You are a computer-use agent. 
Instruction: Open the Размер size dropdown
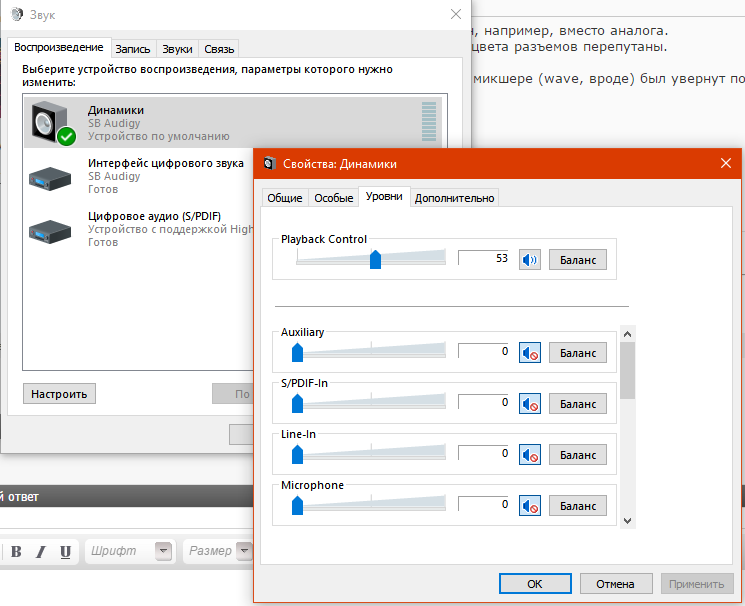pos(242,551)
